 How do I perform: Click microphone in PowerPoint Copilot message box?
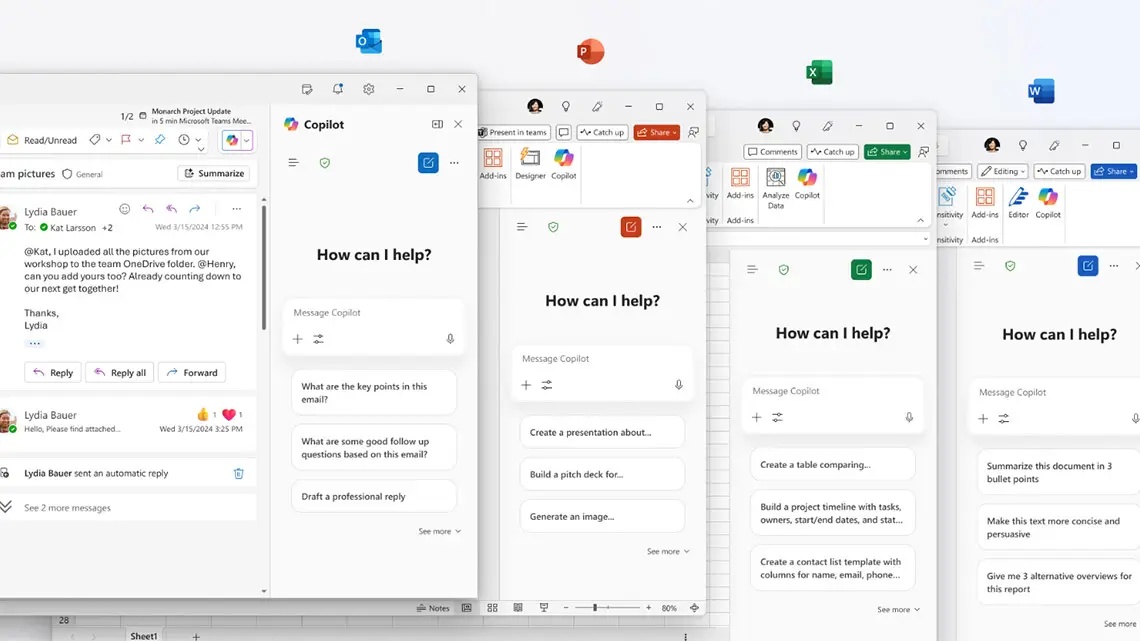pos(678,385)
